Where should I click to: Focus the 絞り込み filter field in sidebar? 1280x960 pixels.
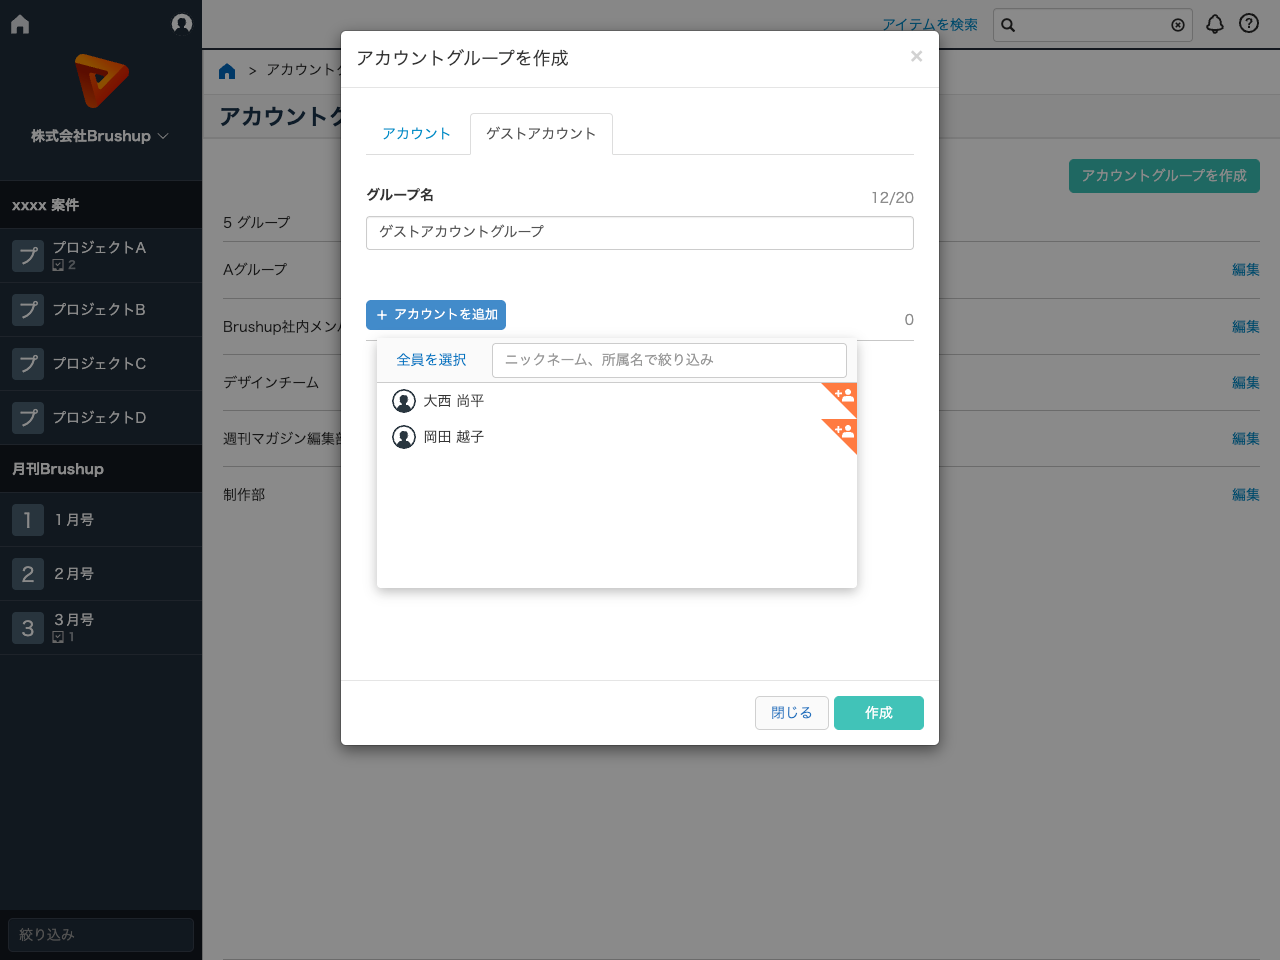coord(101,935)
